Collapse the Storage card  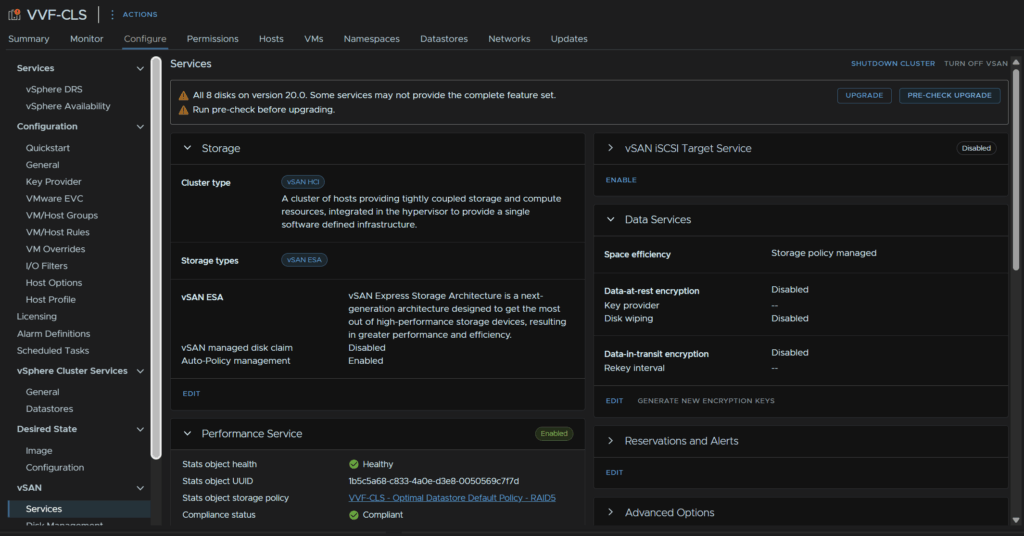pyautogui.click(x=187, y=148)
